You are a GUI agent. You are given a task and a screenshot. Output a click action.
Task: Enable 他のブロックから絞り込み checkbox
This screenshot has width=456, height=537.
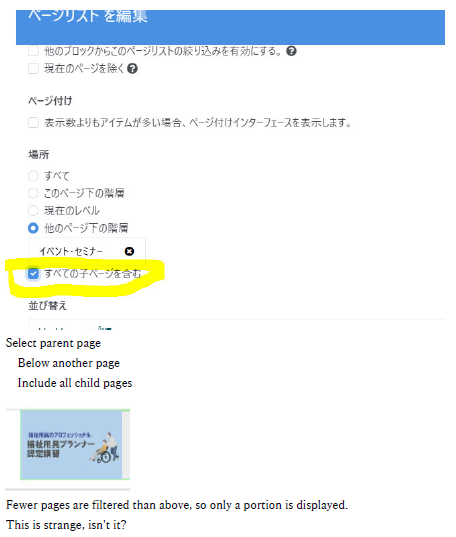[33, 51]
